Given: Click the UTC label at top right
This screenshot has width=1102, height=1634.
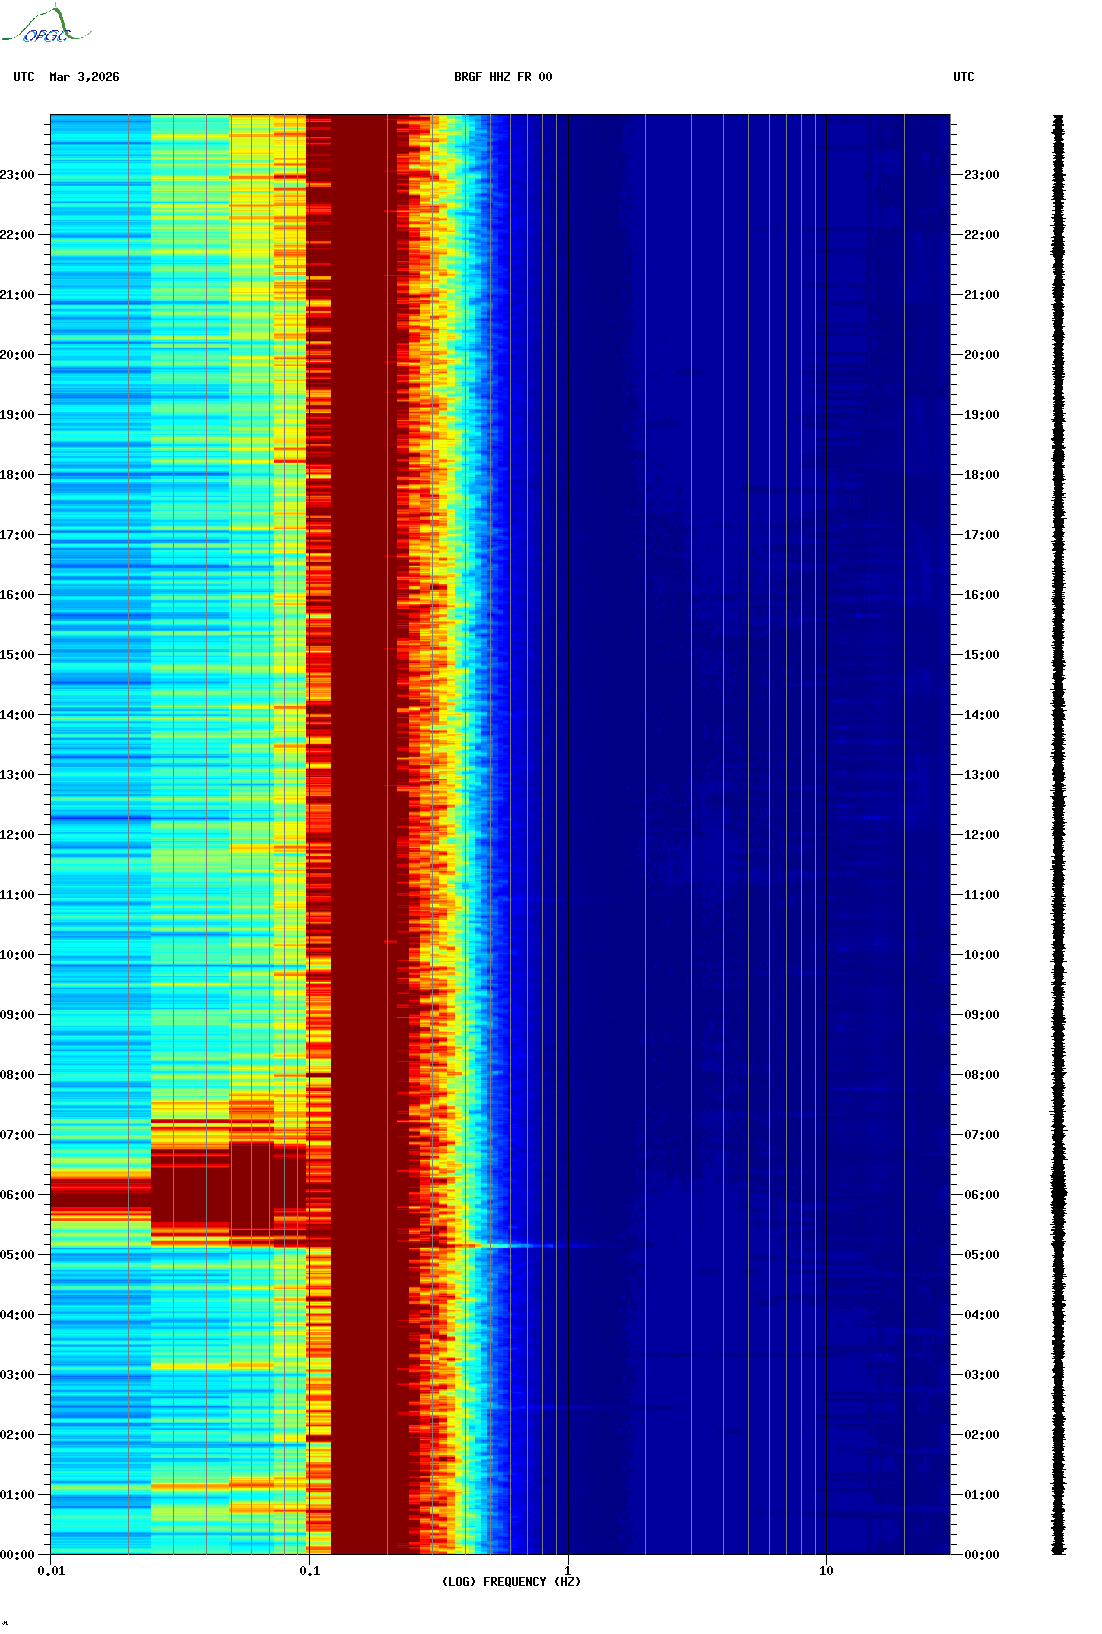Looking at the screenshot, I should pos(963,77).
